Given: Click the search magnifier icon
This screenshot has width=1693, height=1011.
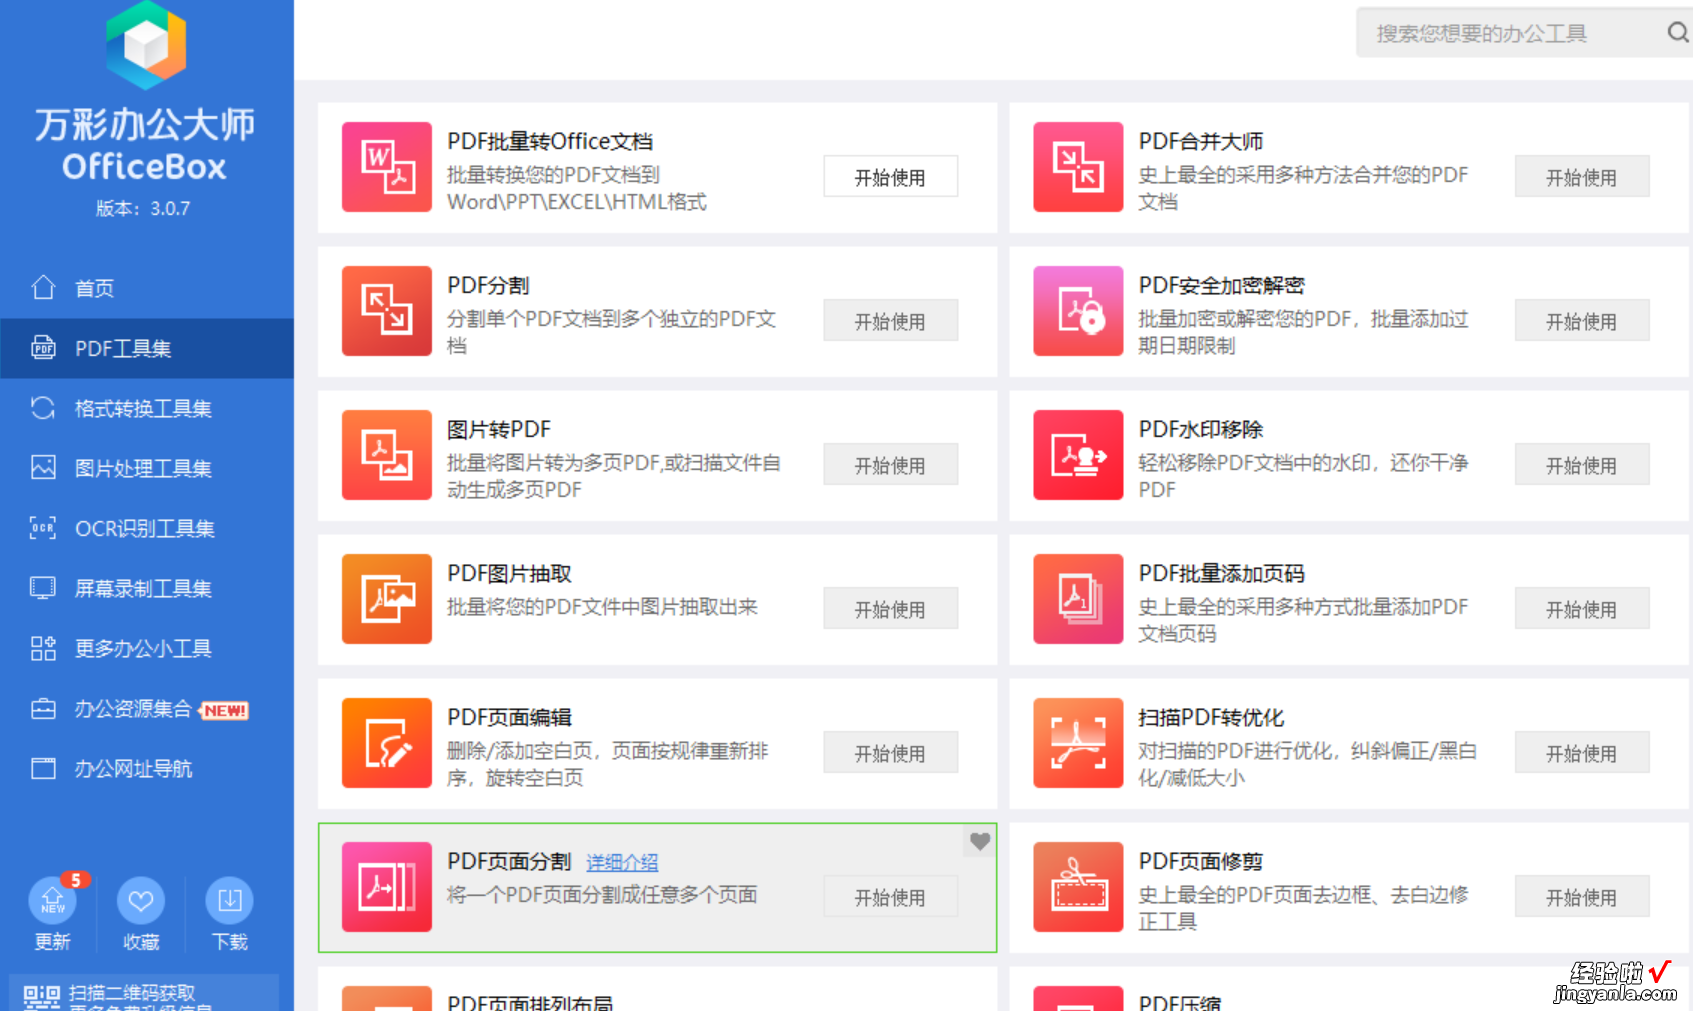Looking at the screenshot, I should tap(1677, 33).
